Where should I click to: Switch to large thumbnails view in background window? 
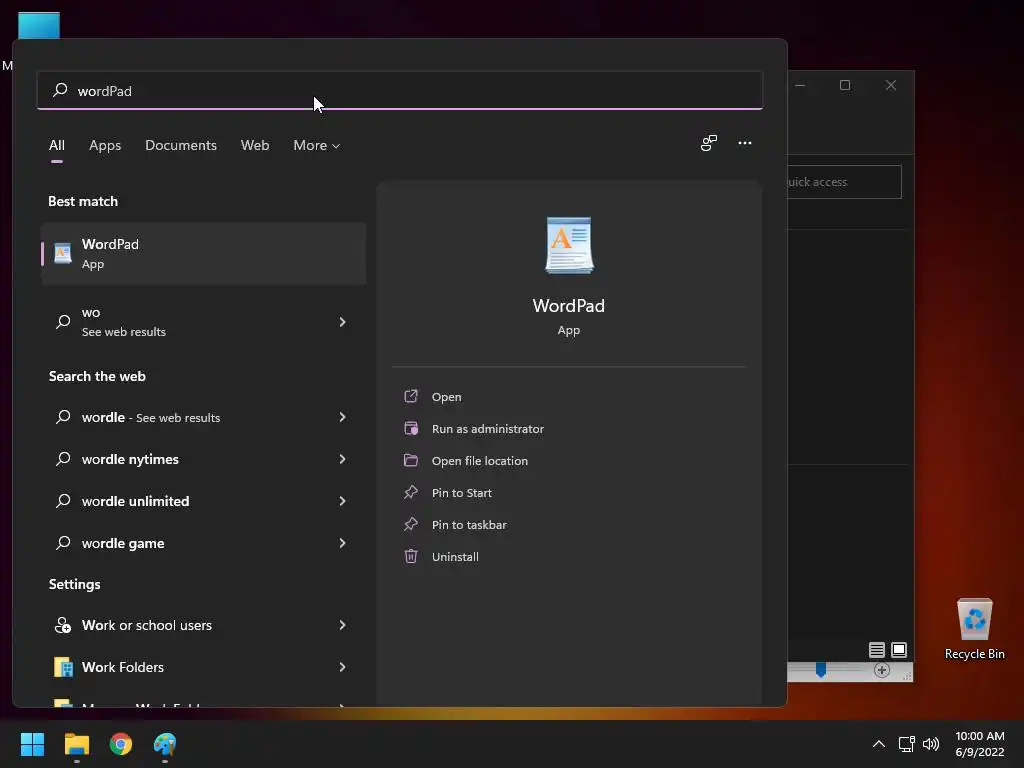[899, 650]
